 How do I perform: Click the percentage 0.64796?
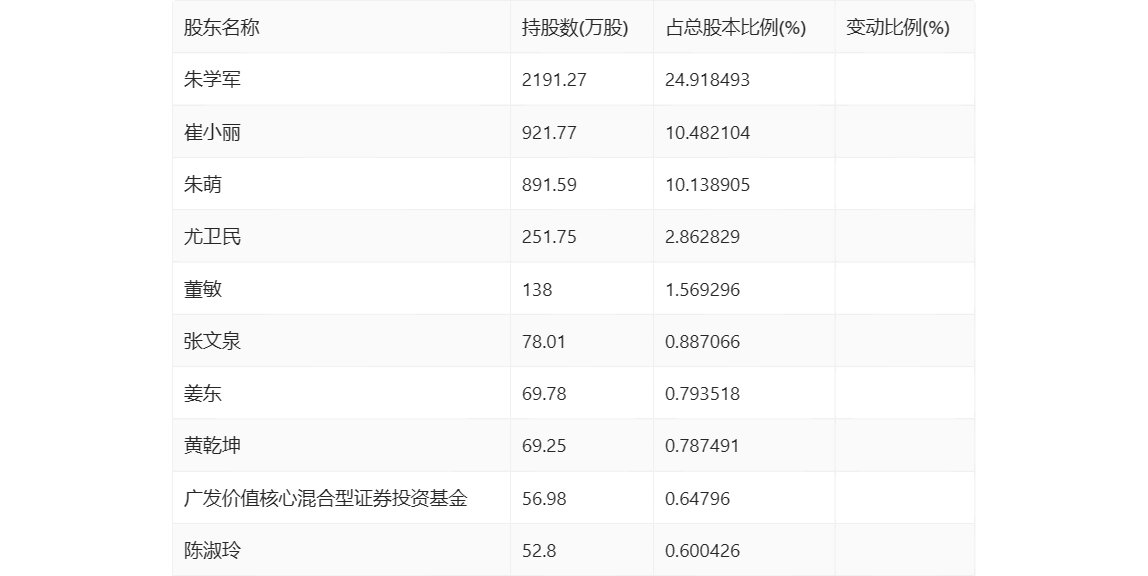[x=697, y=498]
